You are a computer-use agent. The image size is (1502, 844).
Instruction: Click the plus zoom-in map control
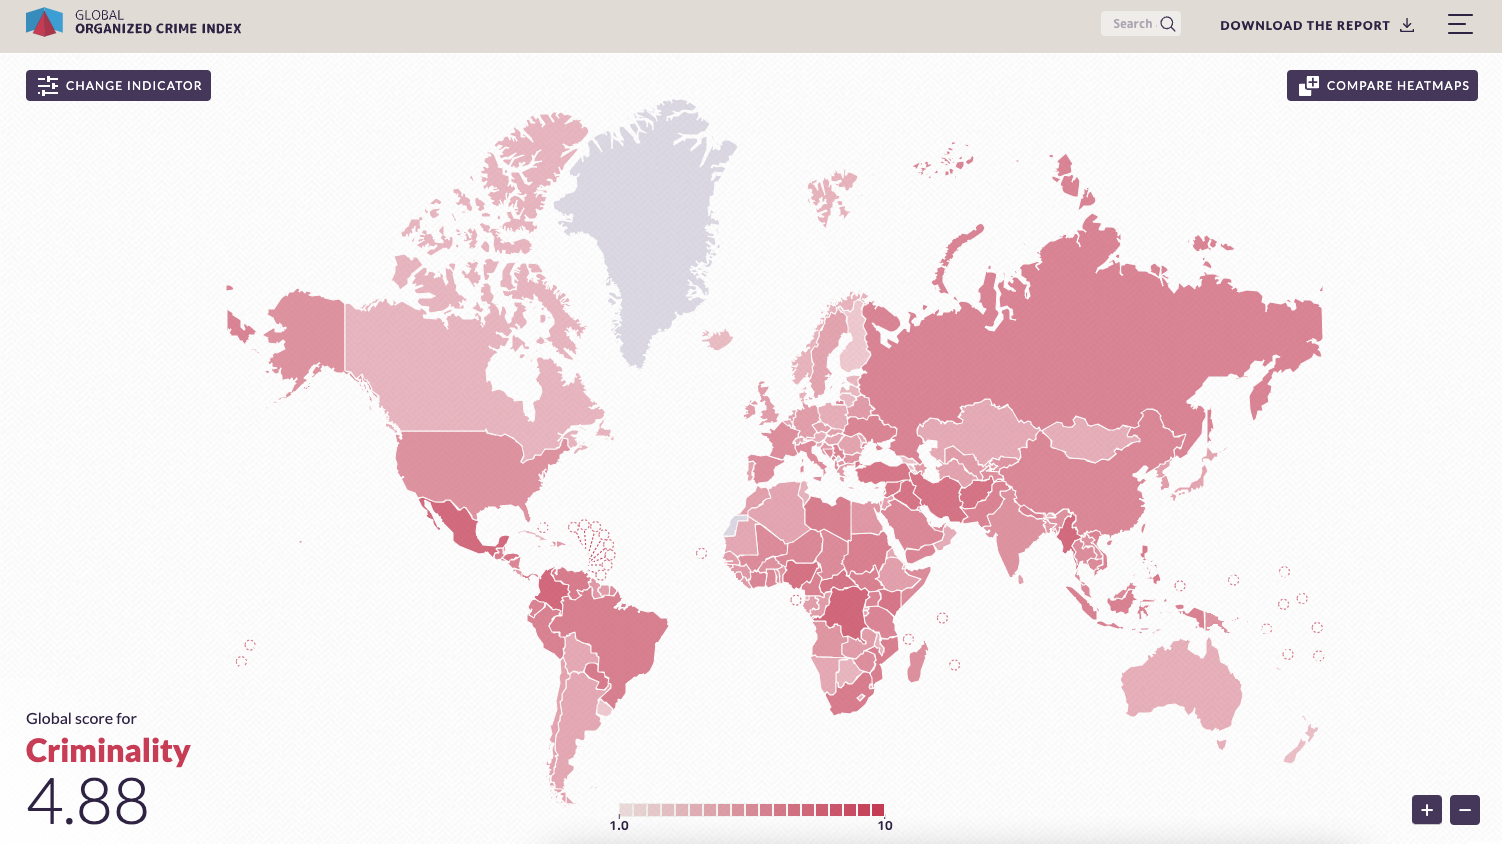pos(1426,810)
